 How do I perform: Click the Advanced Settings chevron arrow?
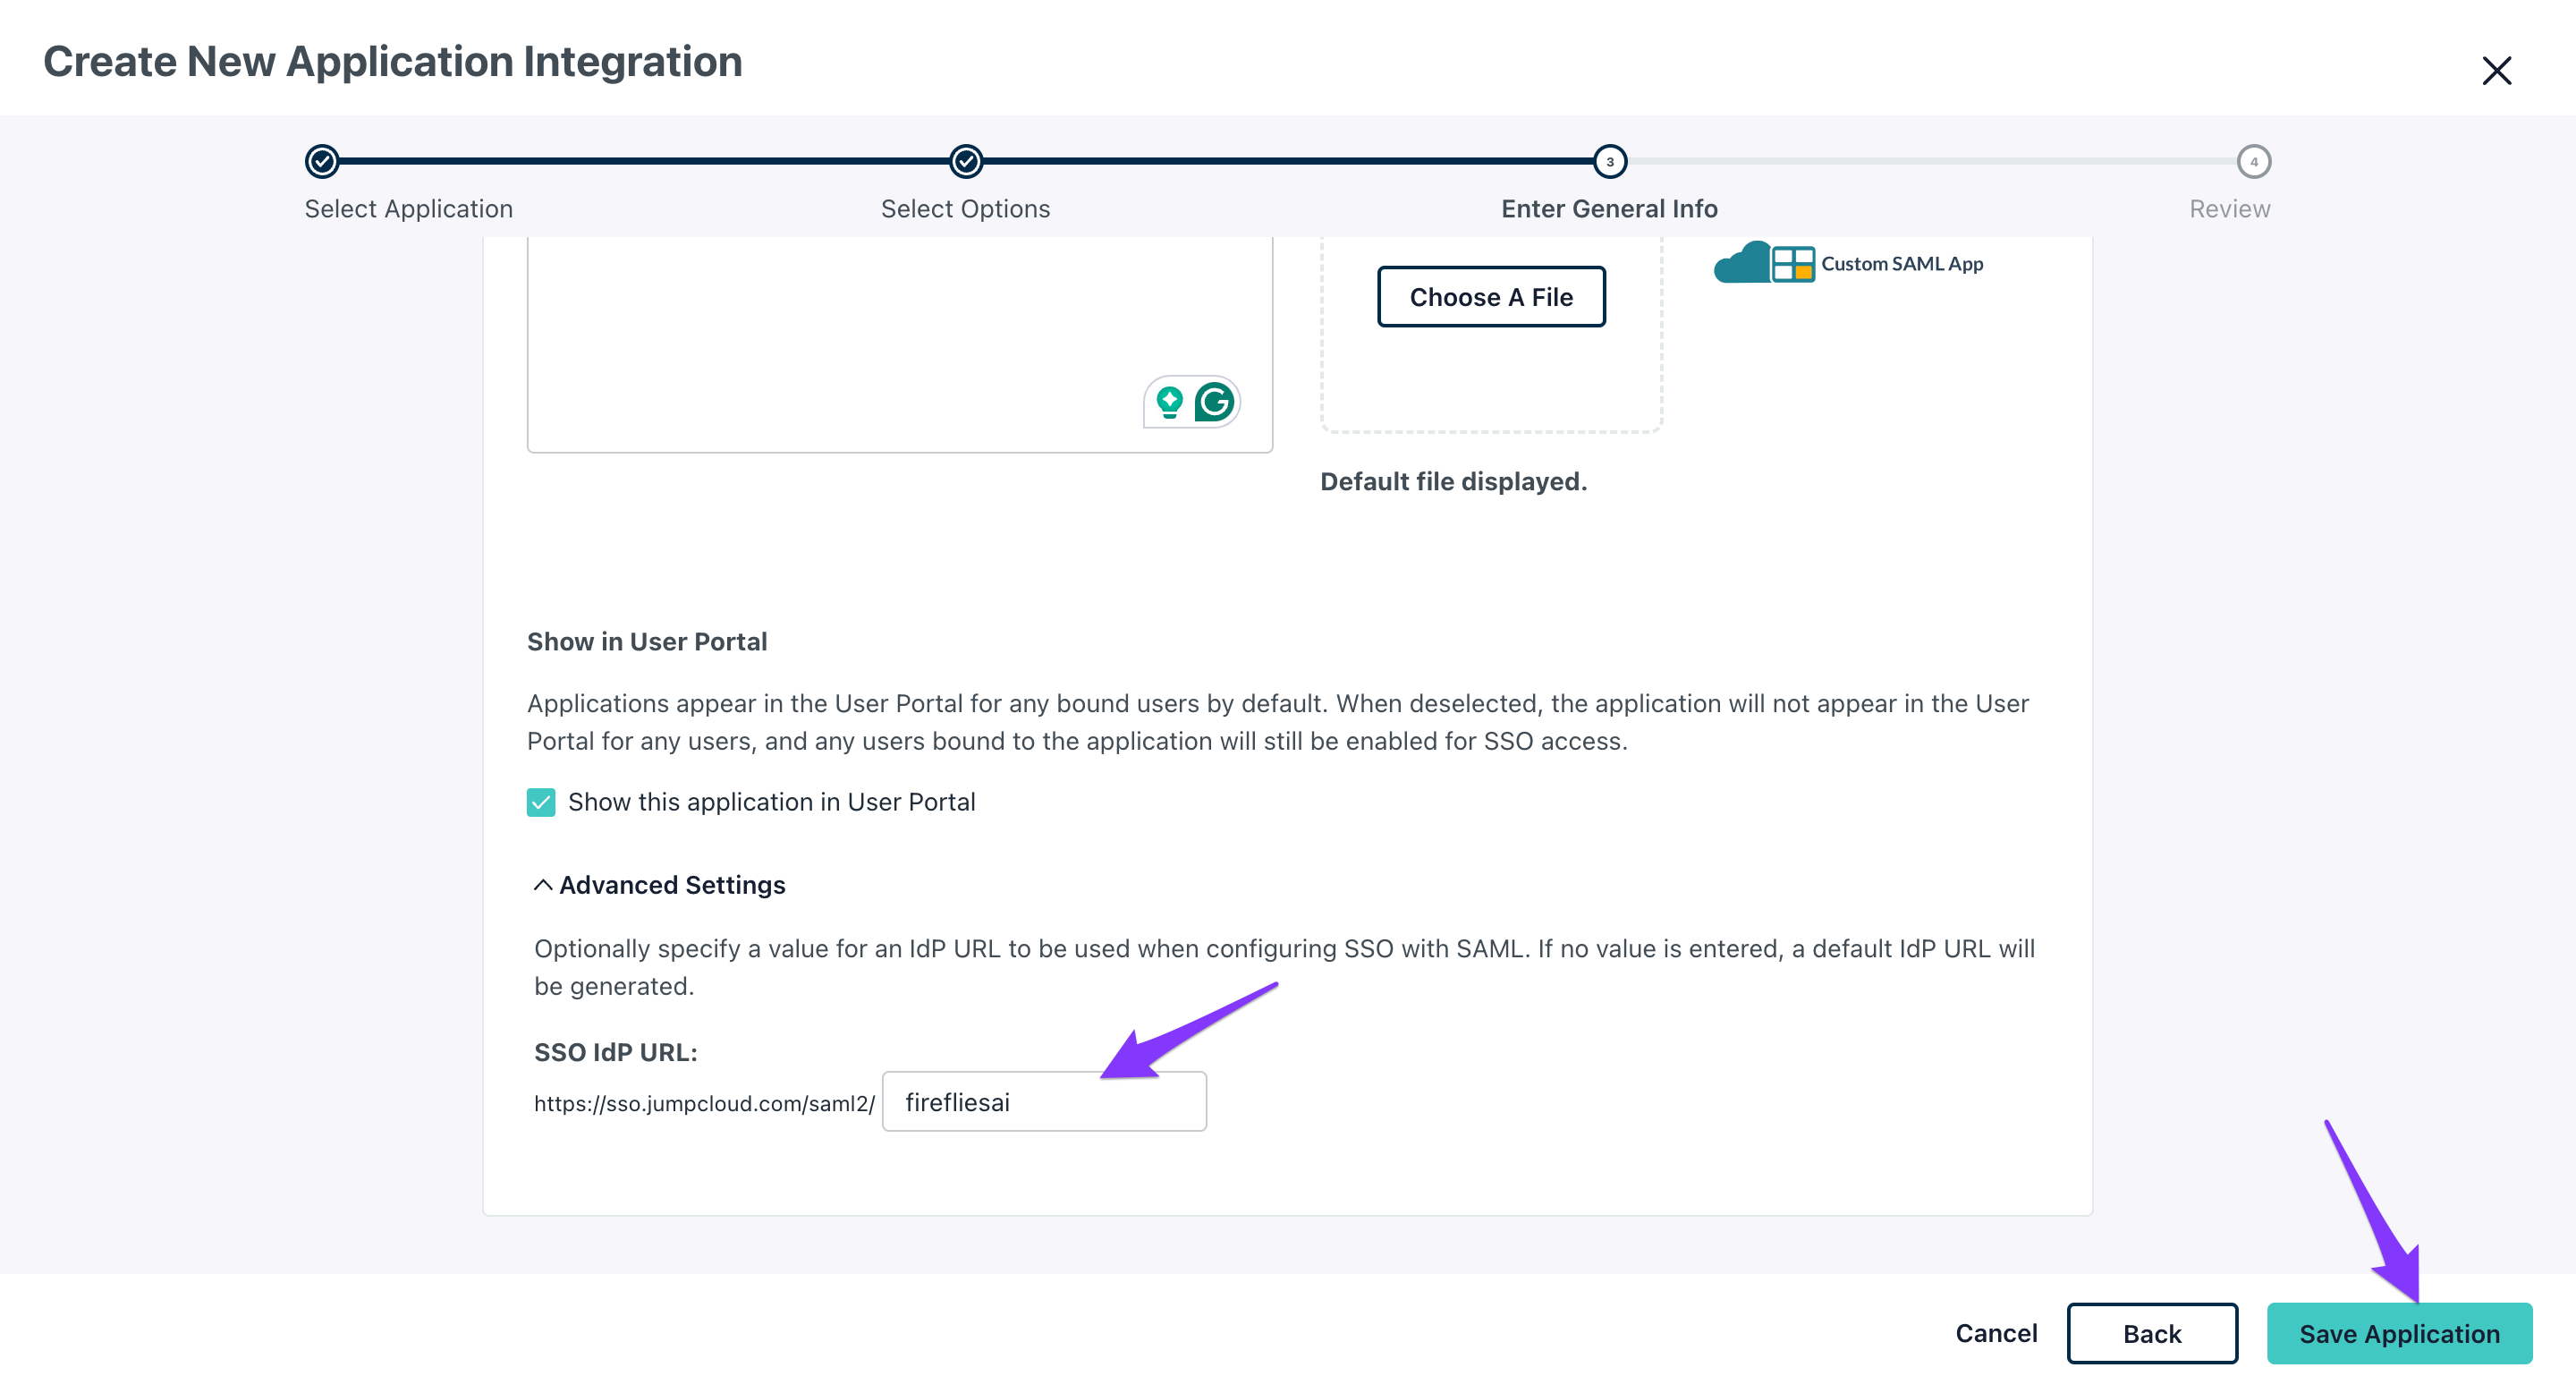[x=543, y=885]
